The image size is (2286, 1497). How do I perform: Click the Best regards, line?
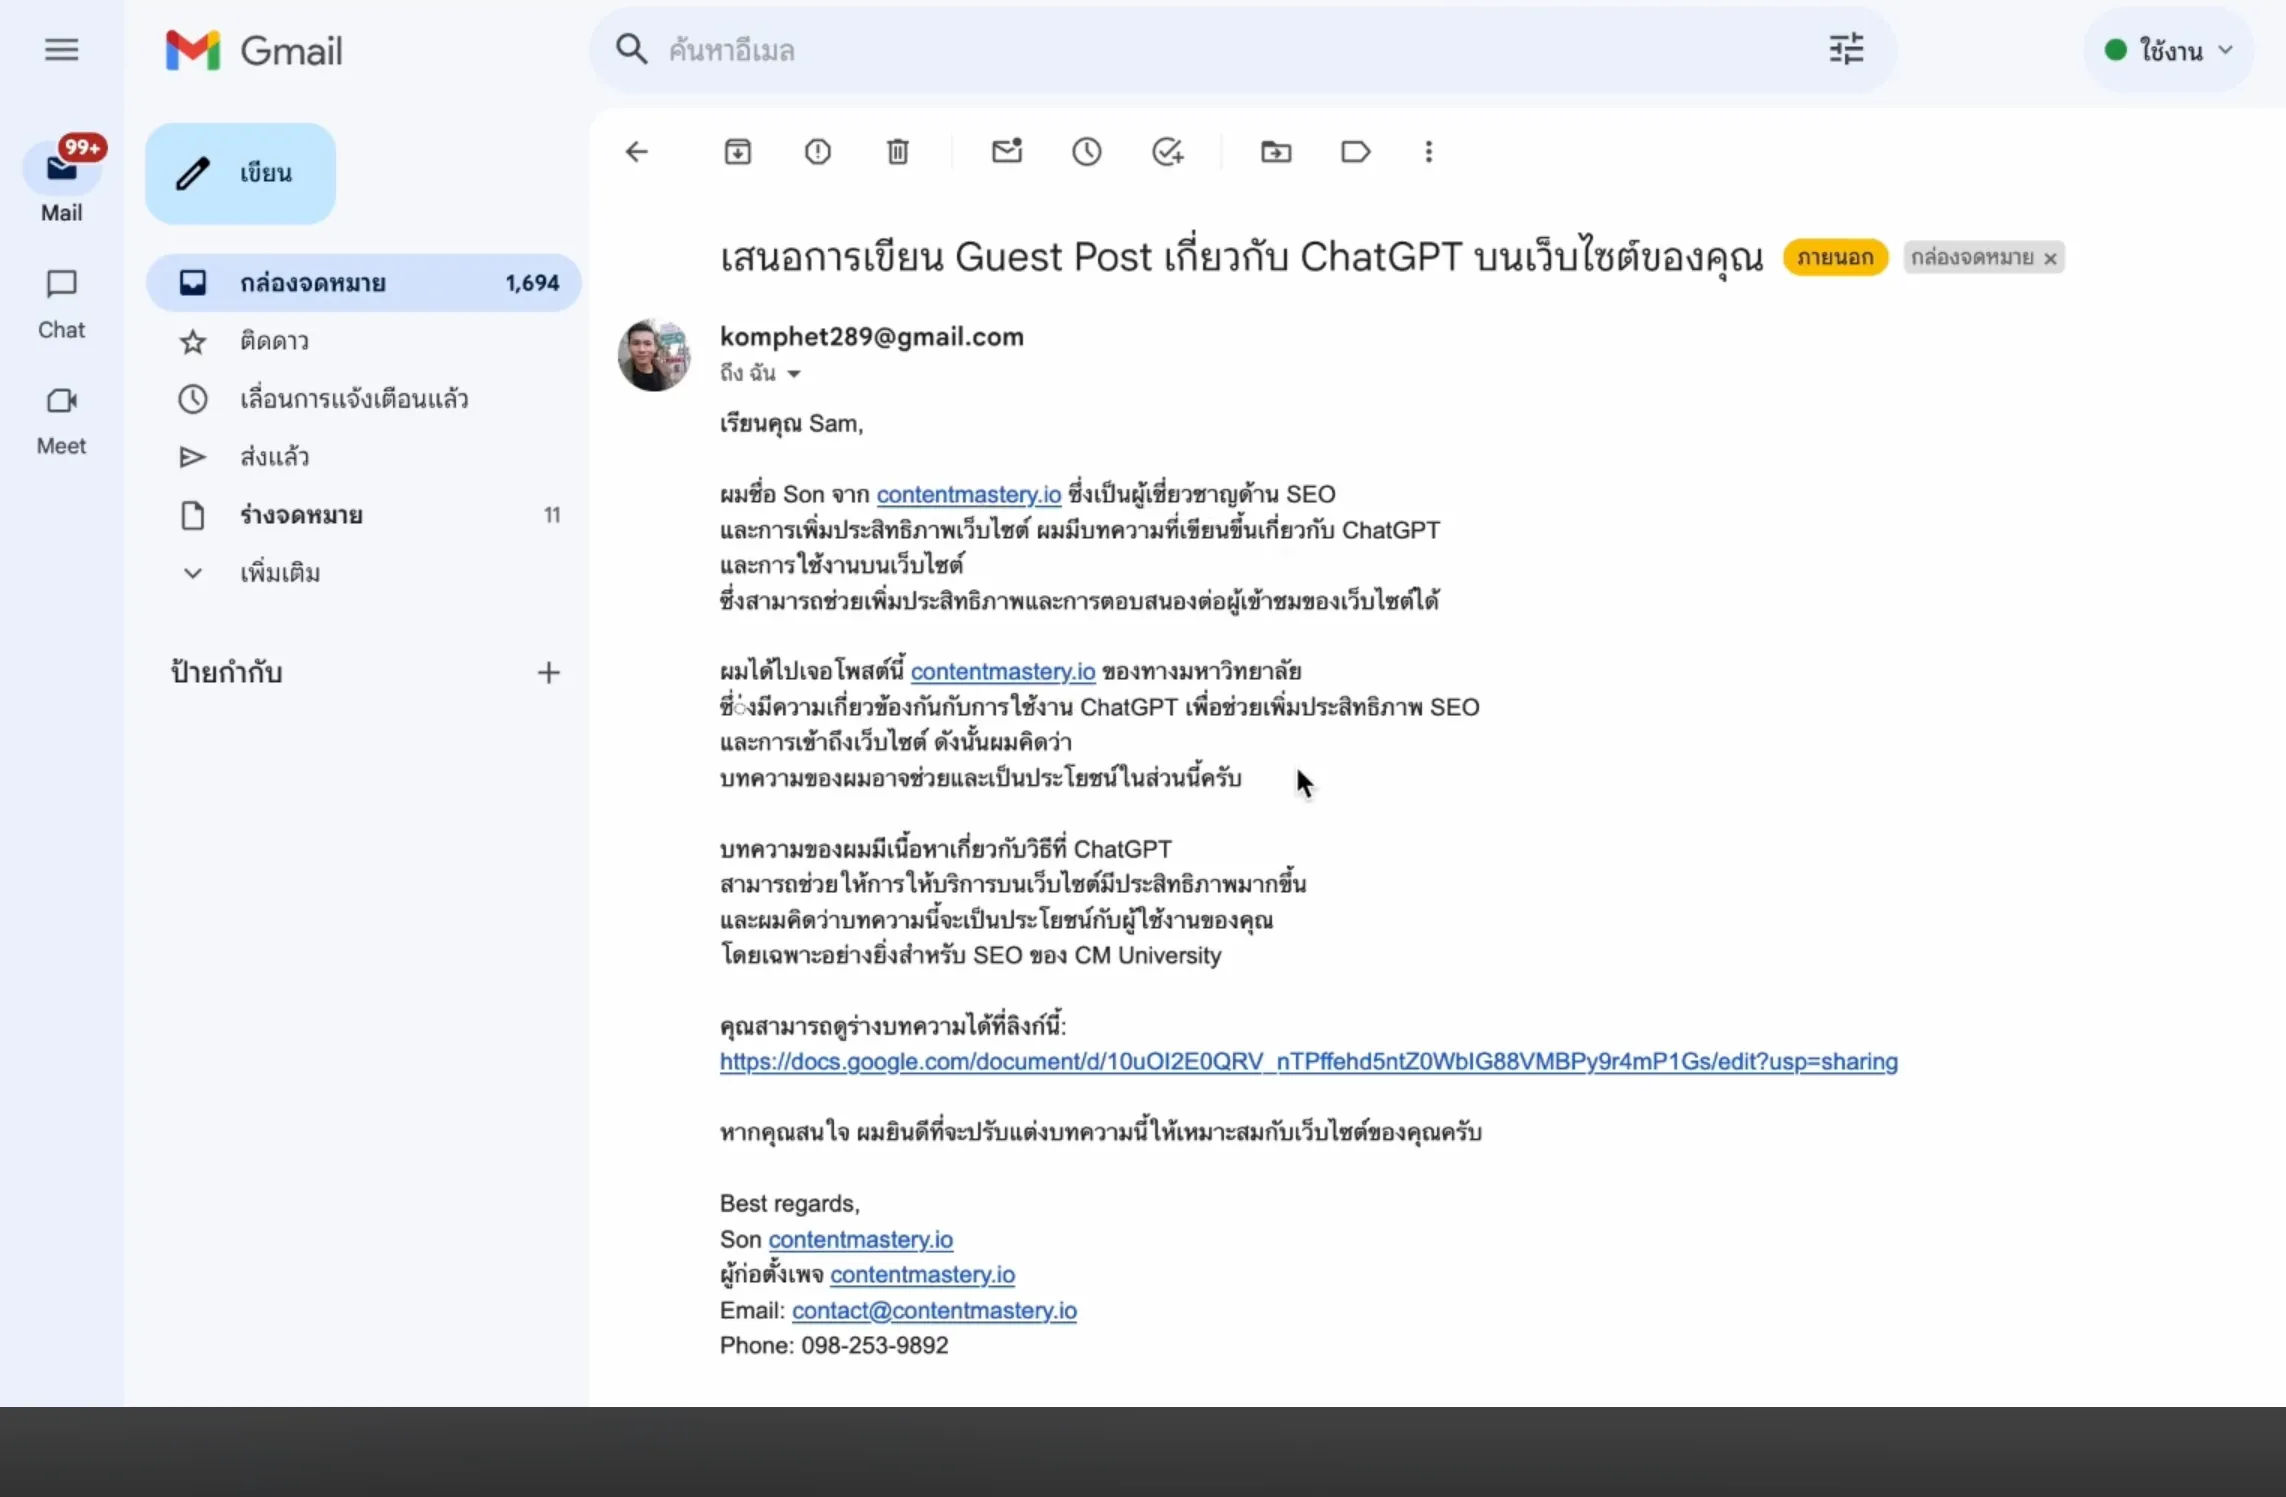789,1204
